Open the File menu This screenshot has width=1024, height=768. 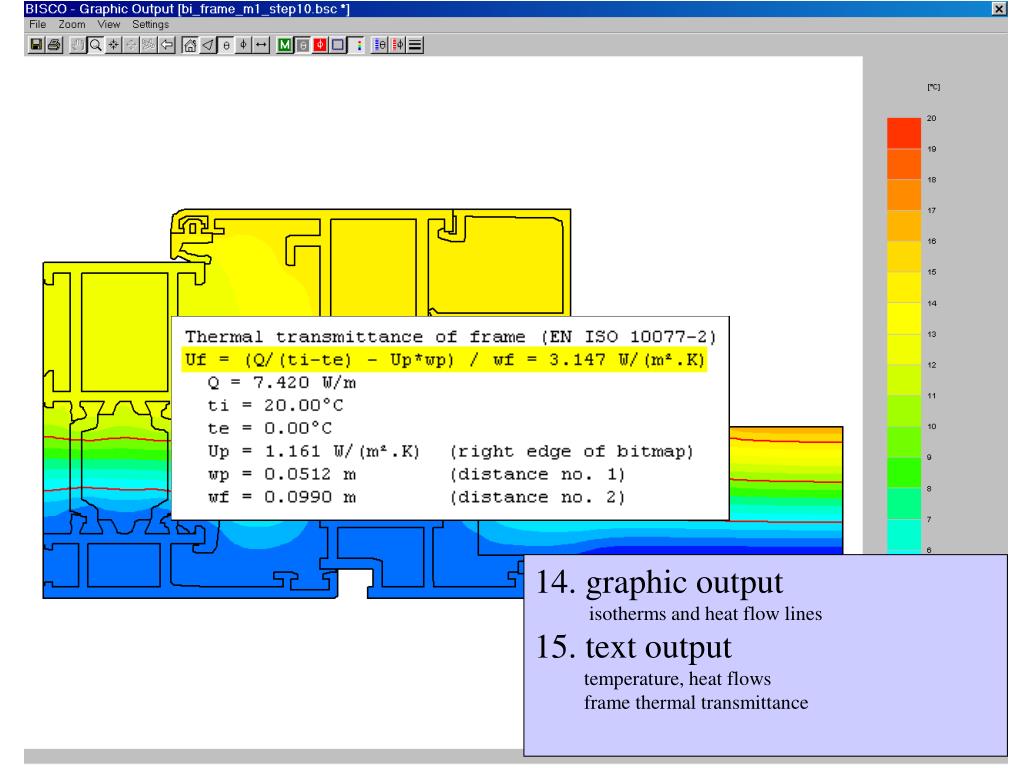tap(37, 24)
